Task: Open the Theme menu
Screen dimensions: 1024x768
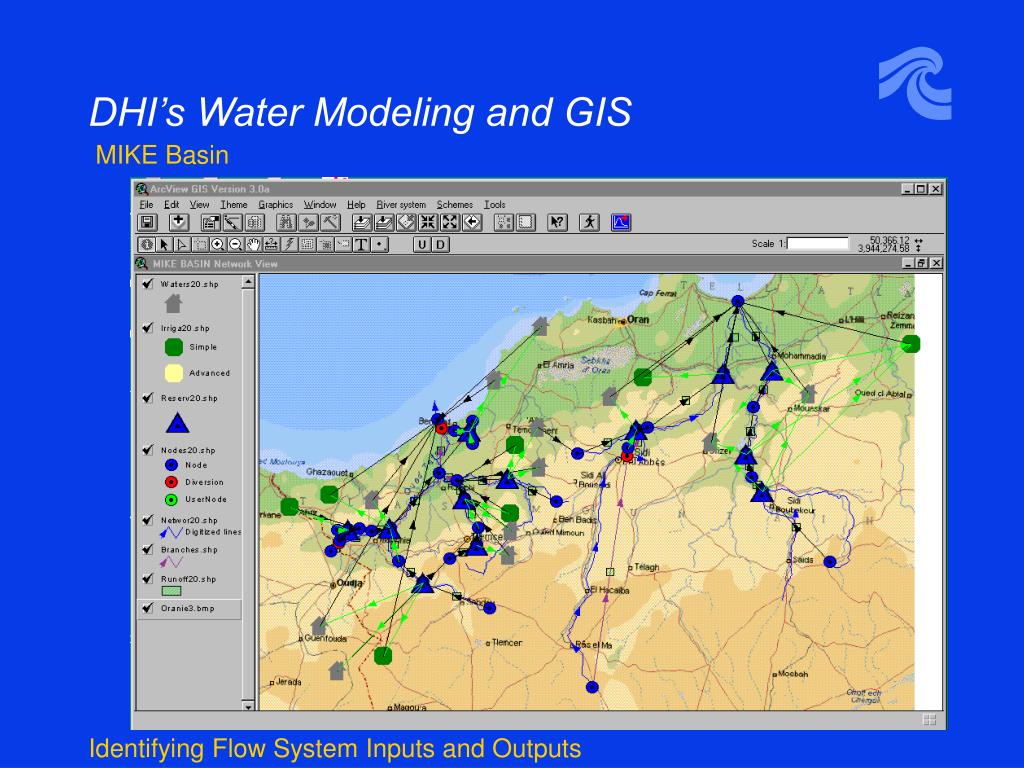Action: click(234, 204)
